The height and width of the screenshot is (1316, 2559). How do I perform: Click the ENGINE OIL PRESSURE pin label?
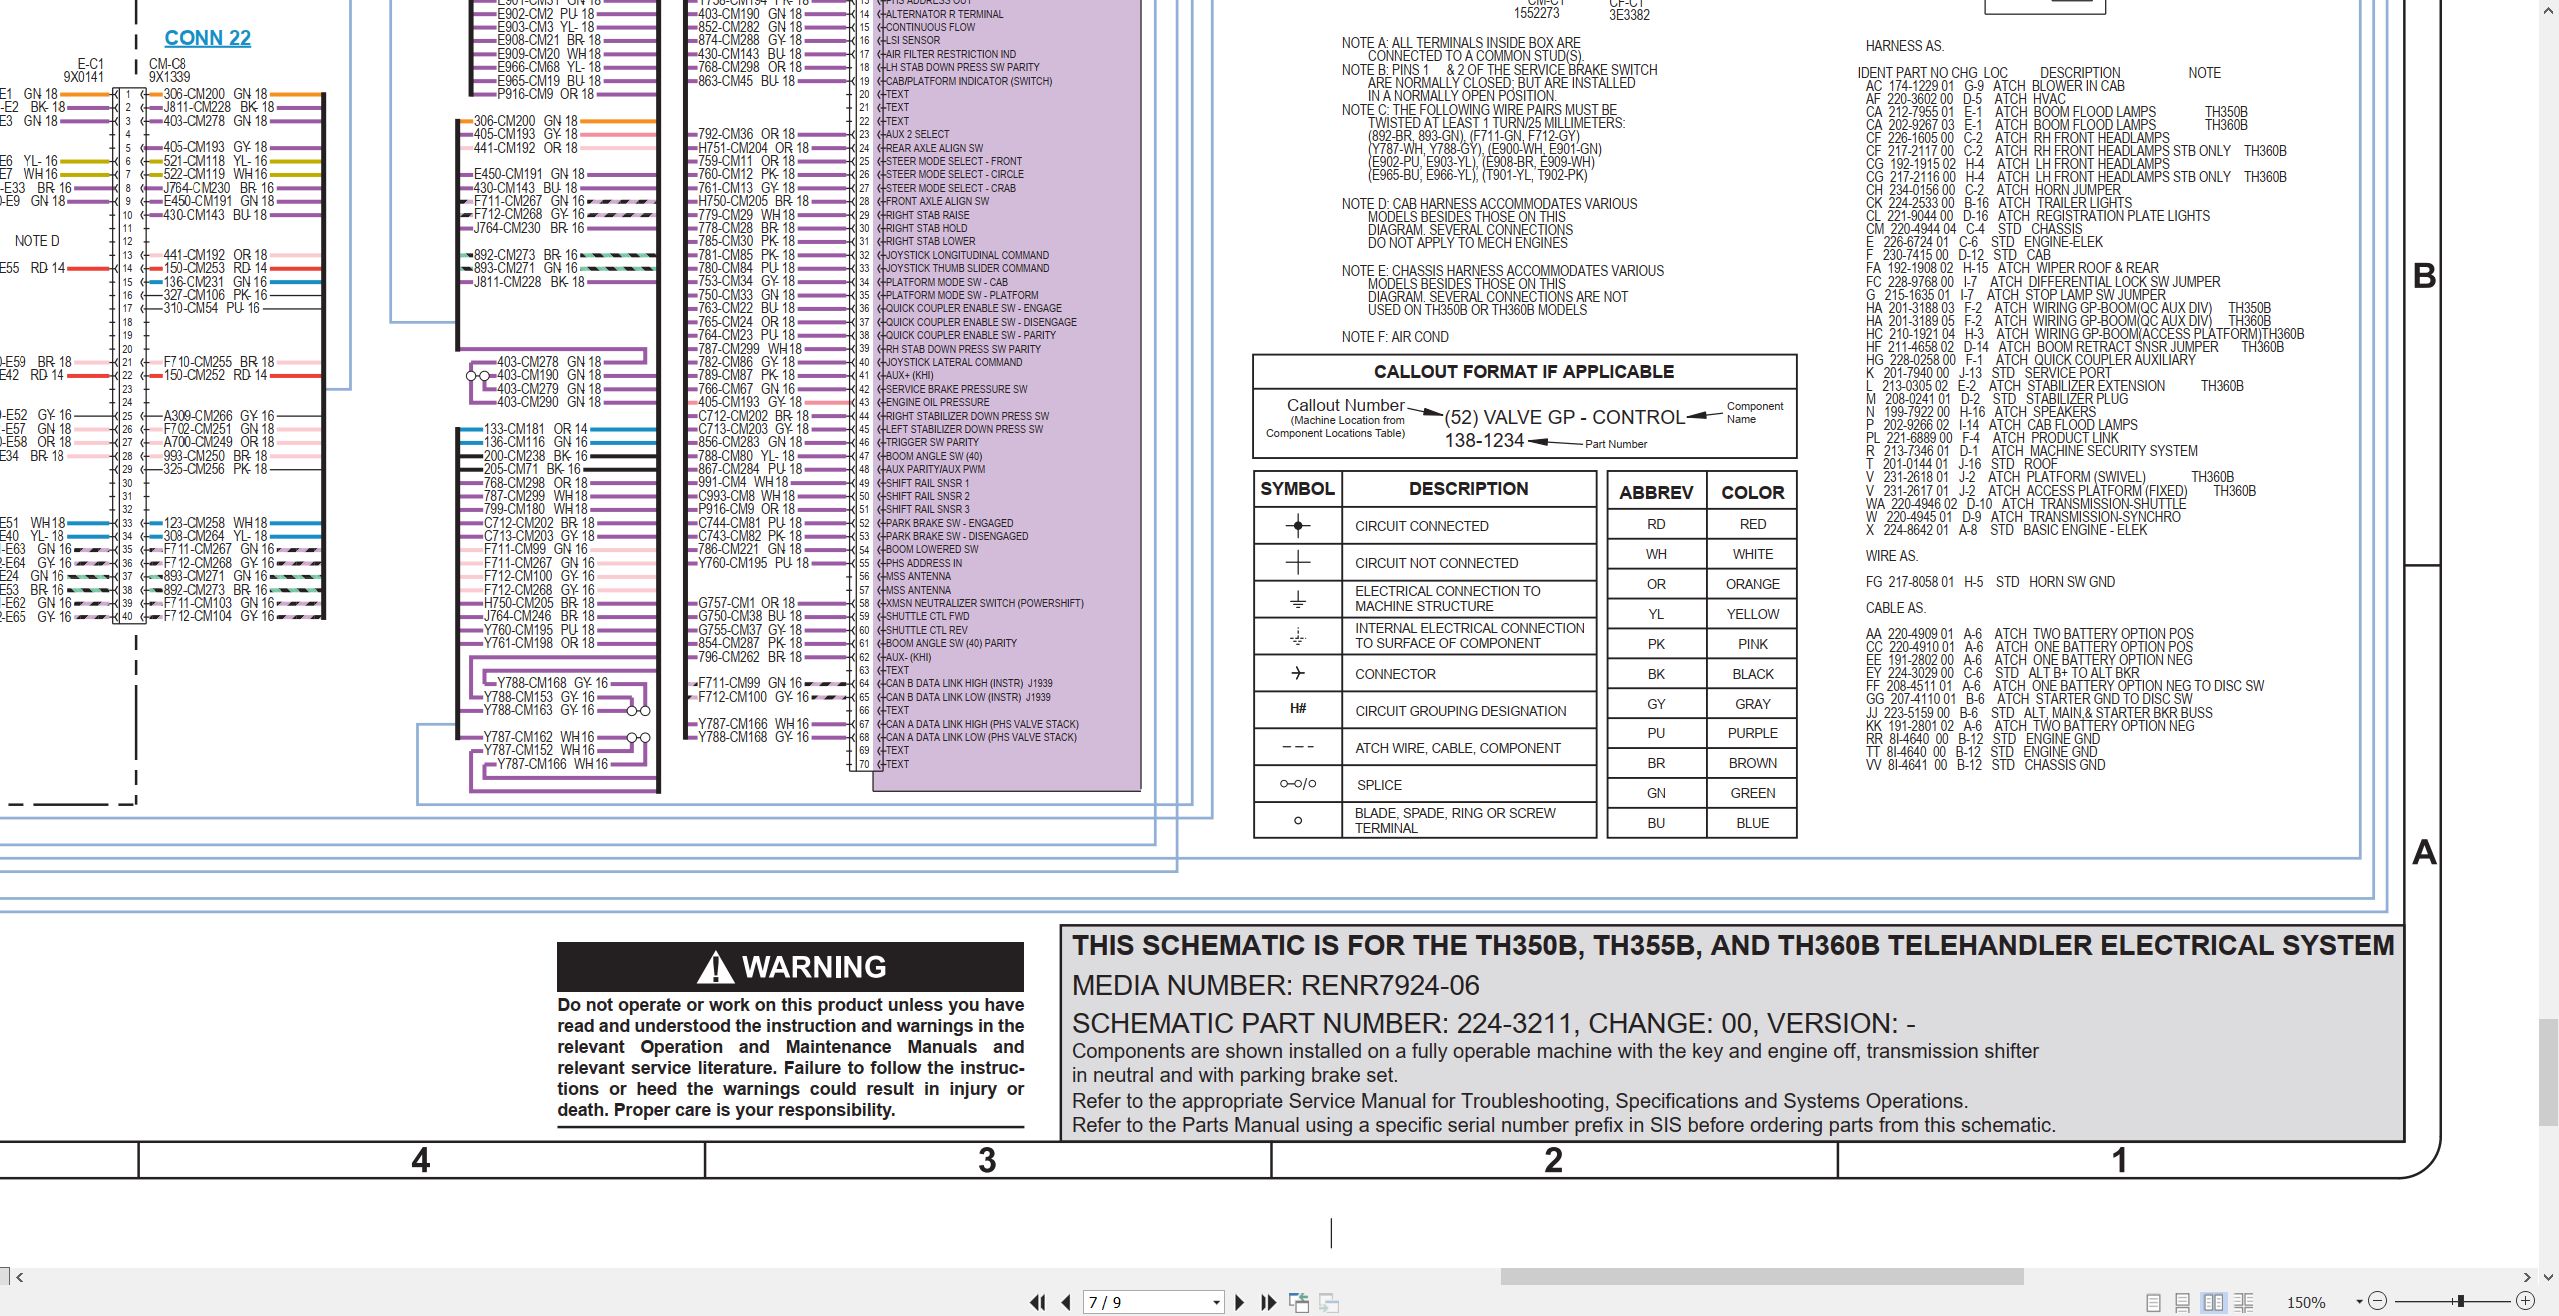(x=938, y=402)
